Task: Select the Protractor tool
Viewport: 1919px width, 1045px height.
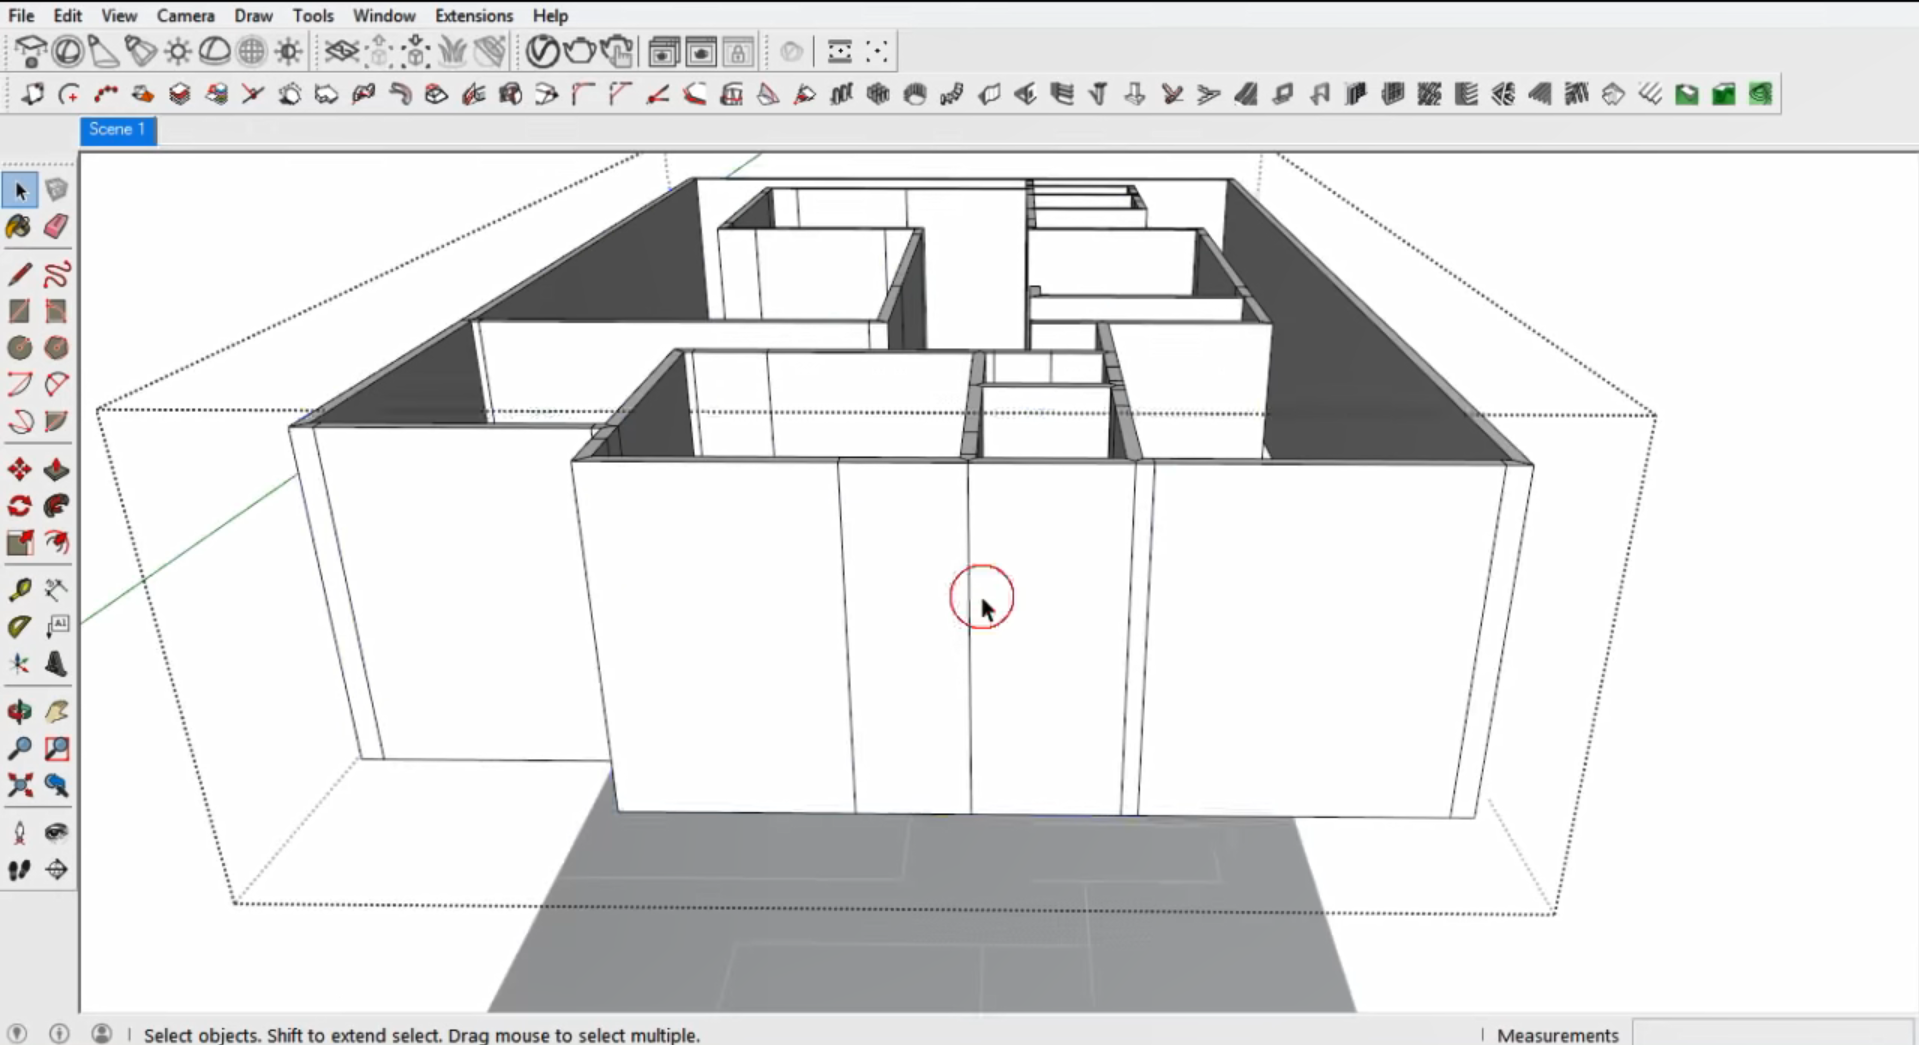Action: coord(20,627)
